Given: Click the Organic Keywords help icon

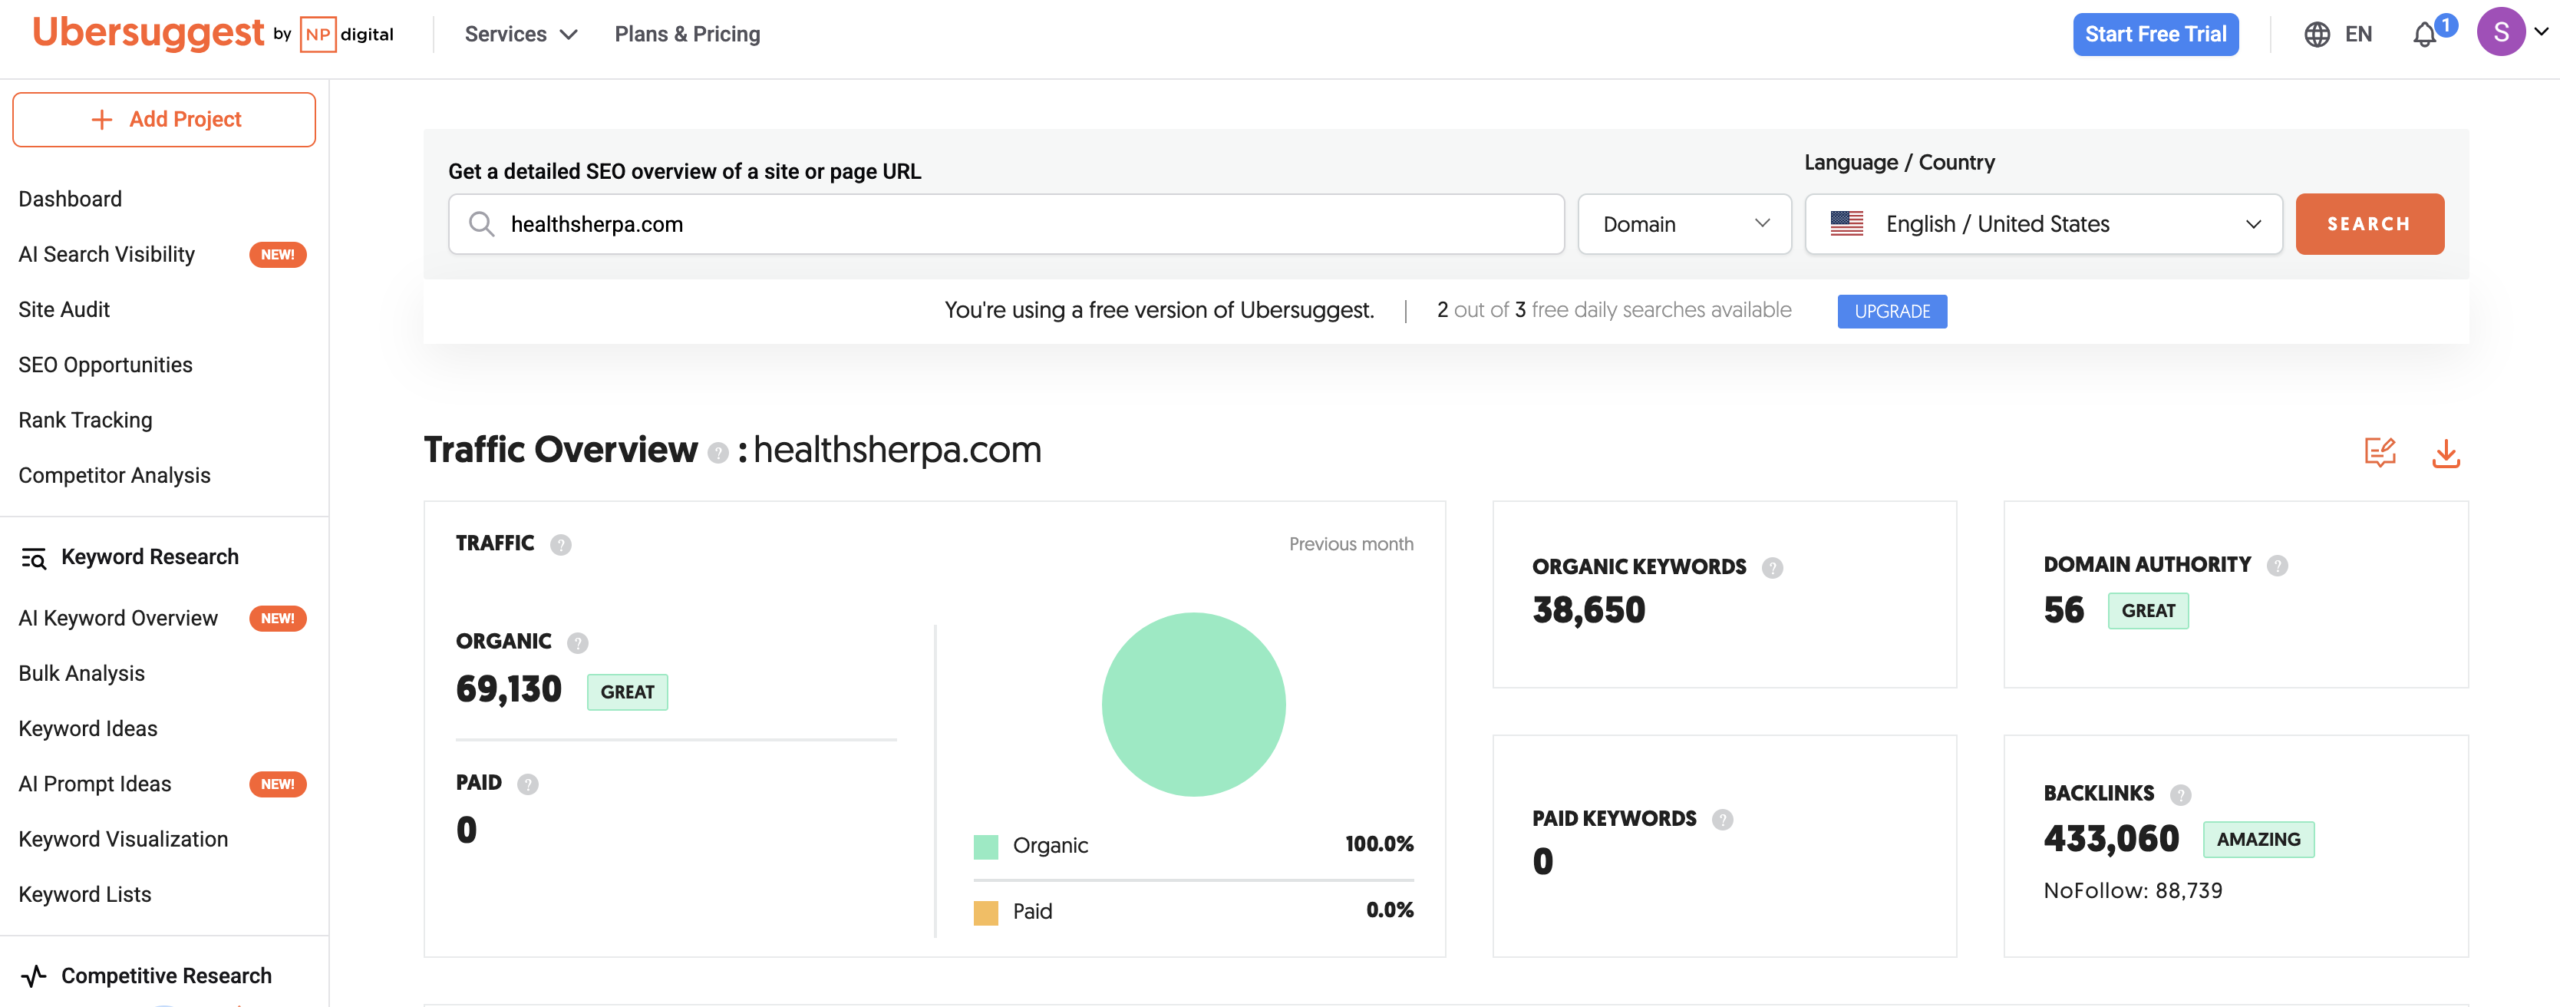Looking at the screenshot, I should point(1772,568).
